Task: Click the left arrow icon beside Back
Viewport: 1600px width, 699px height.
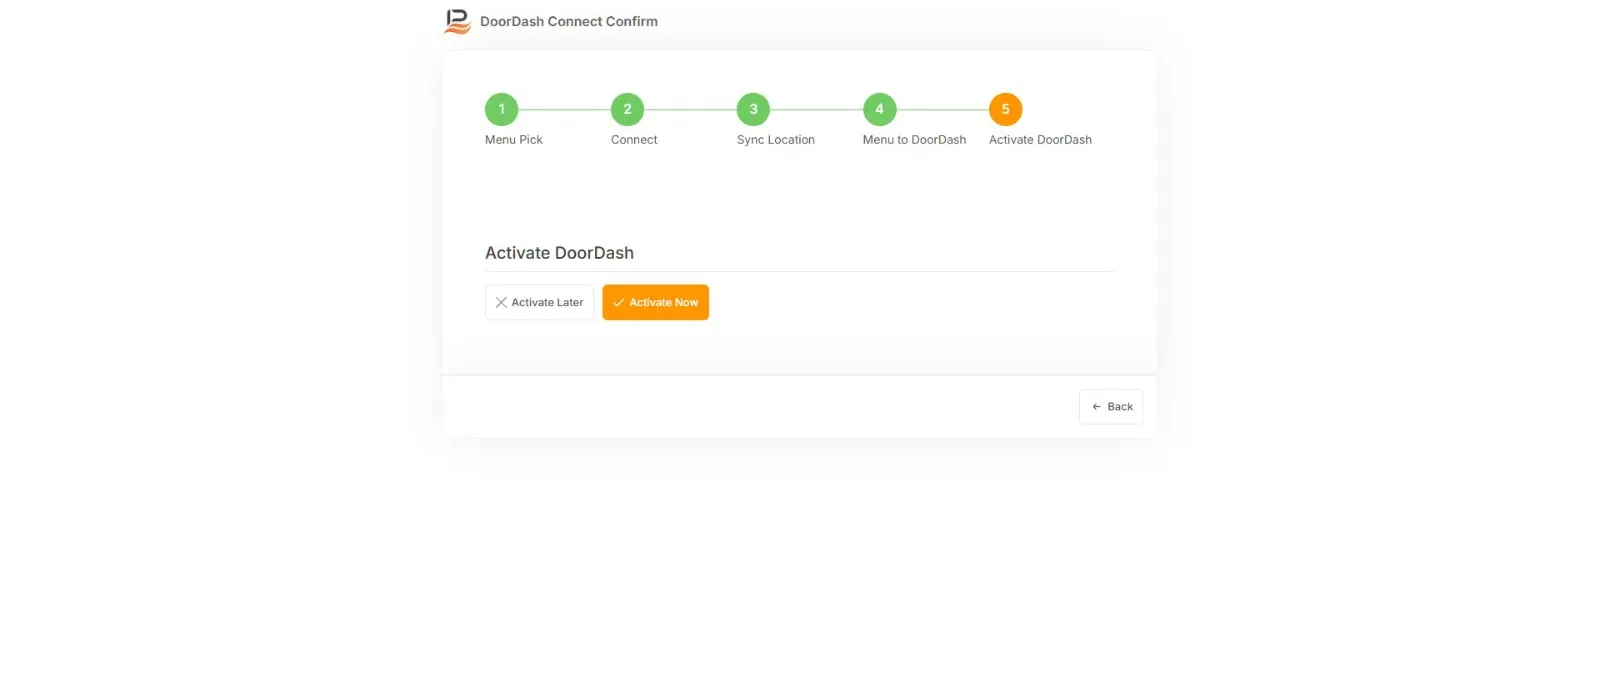Action: 1096,407
